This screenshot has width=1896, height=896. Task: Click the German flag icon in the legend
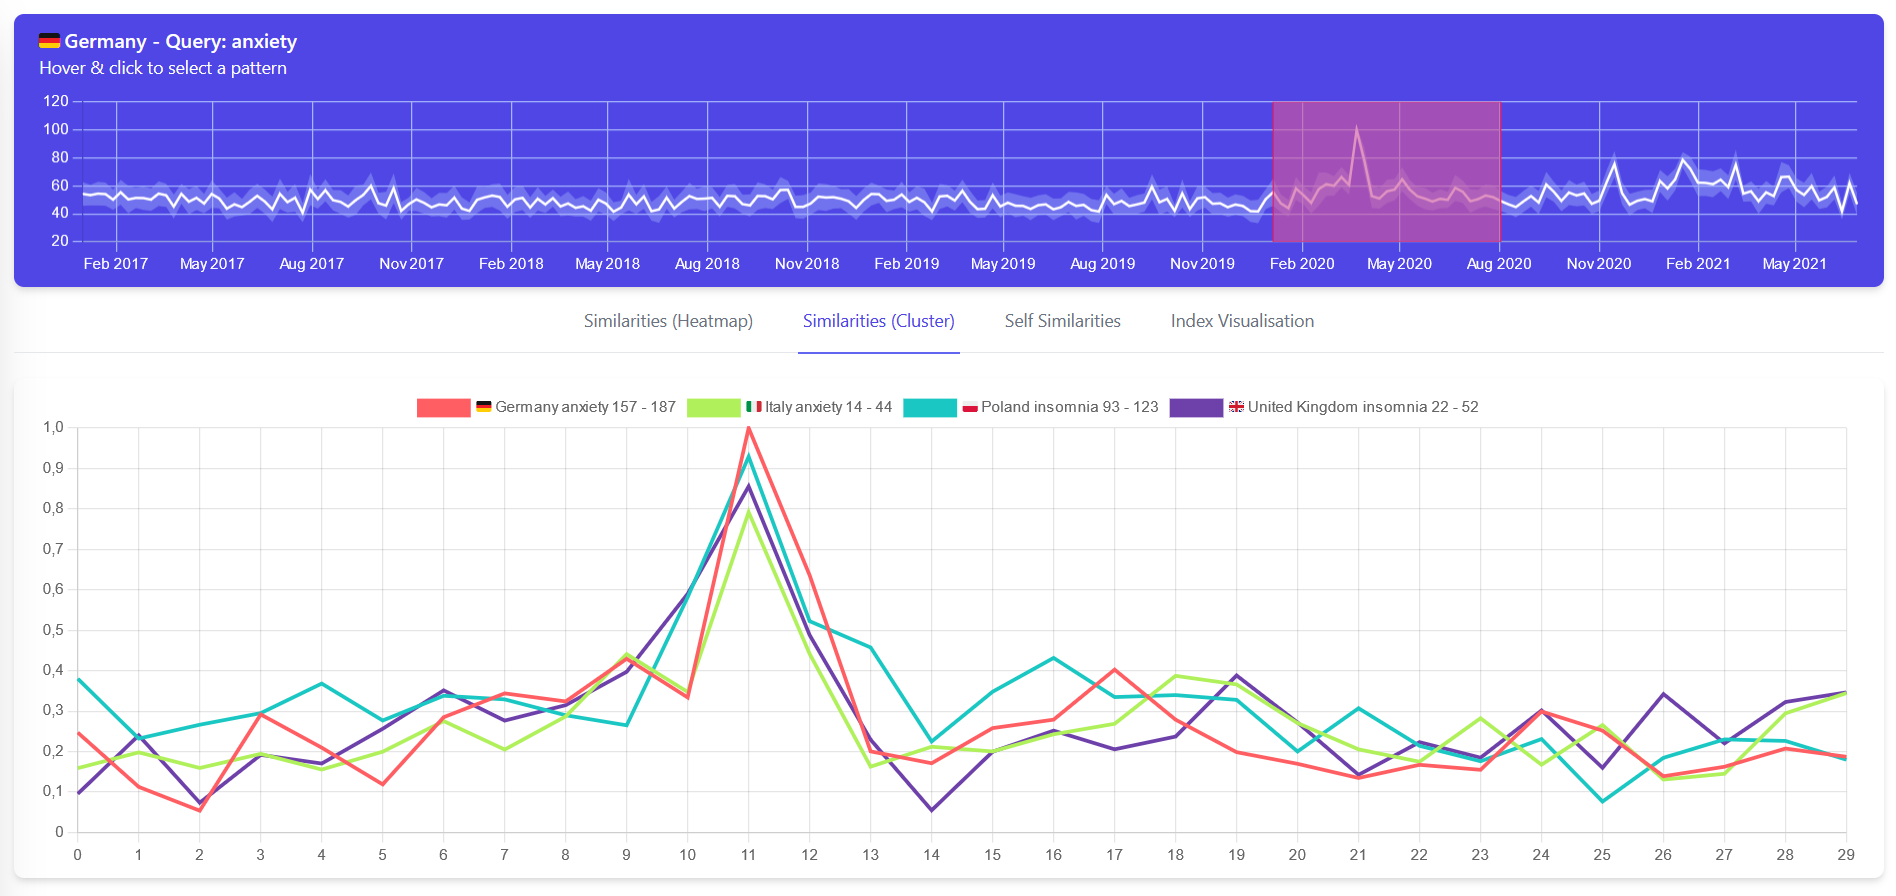pyautogui.click(x=483, y=407)
